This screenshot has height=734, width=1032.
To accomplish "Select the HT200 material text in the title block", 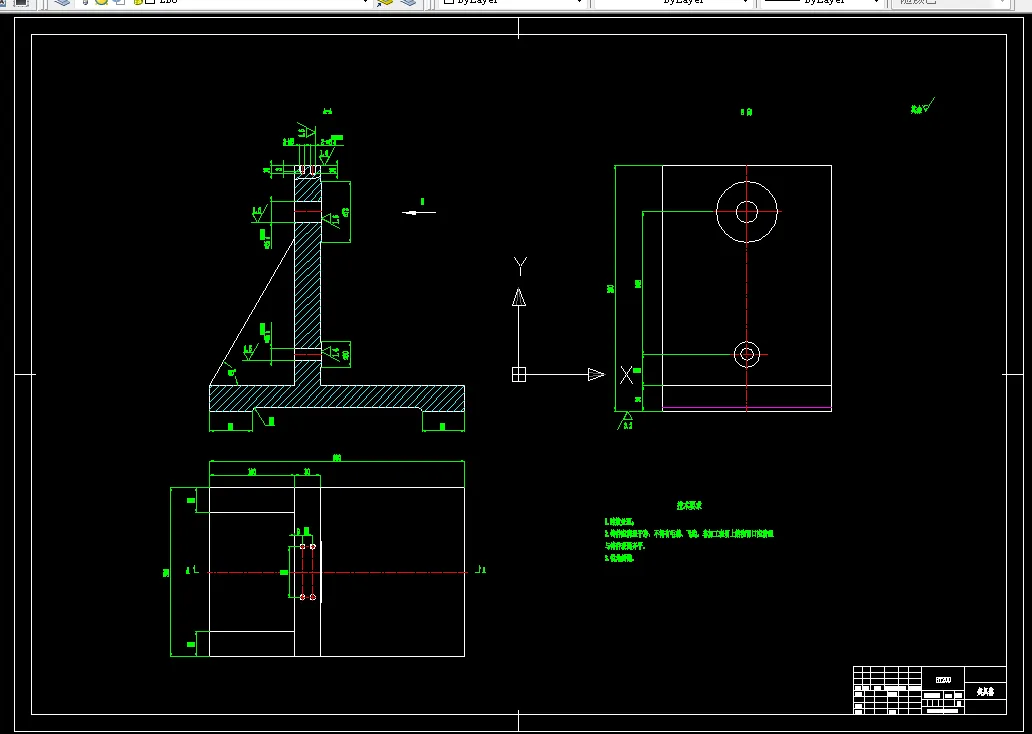I will (942, 679).
